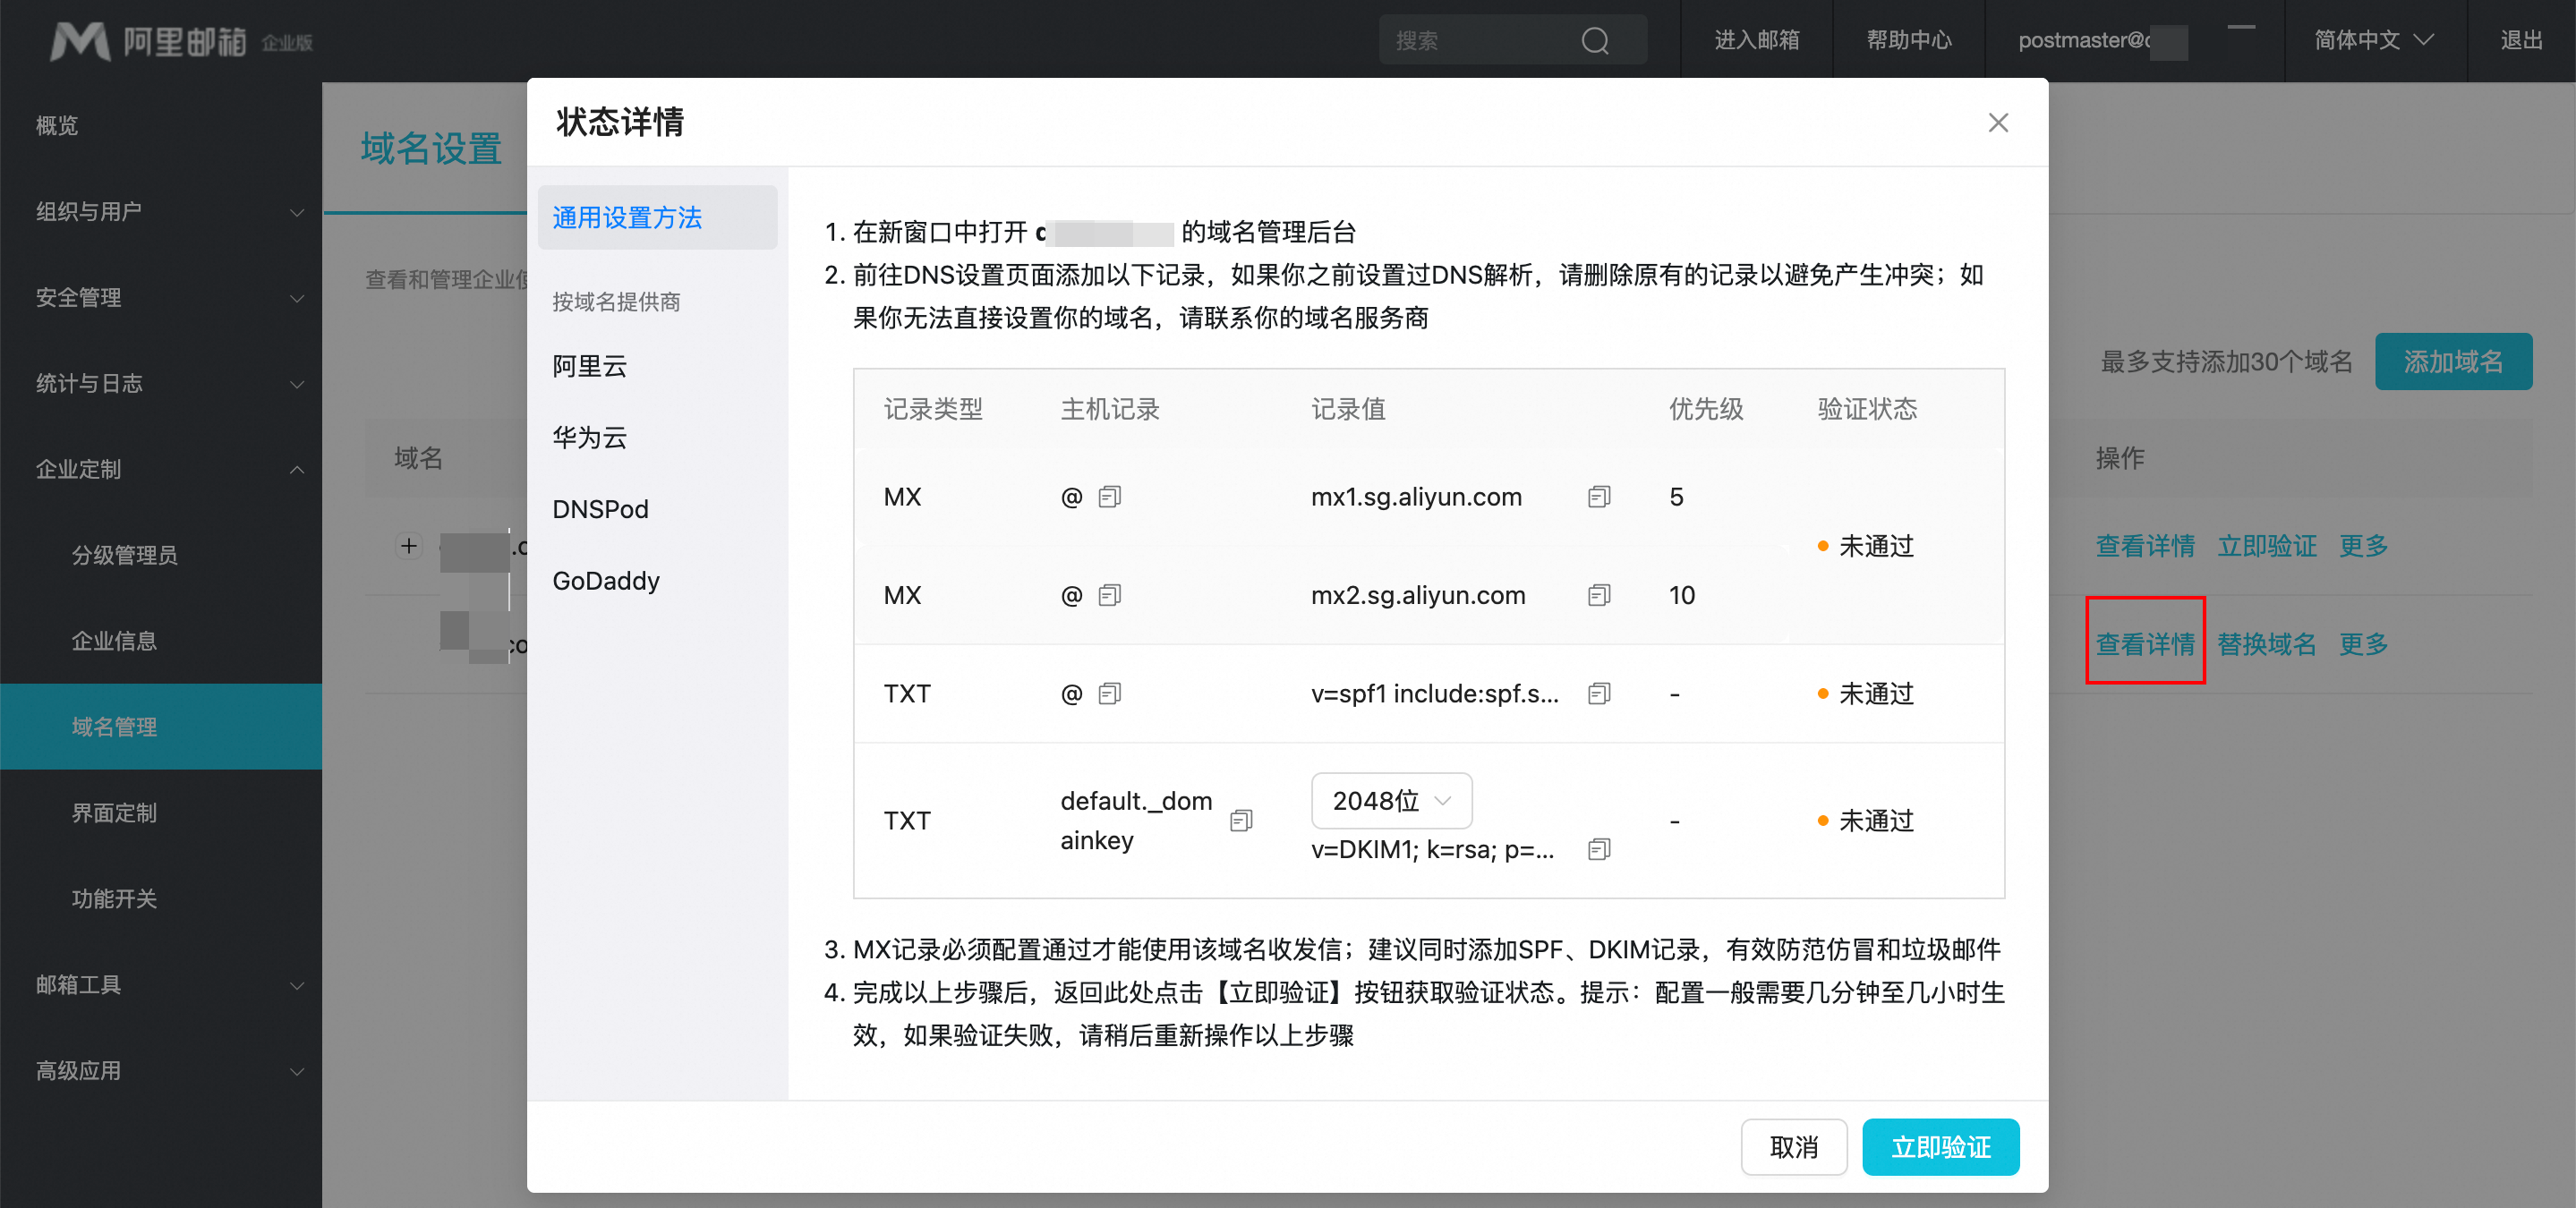The image size is (2576, 1208).
Task: Copy the @ host of first MX row
Action: tap(1109, 497)
